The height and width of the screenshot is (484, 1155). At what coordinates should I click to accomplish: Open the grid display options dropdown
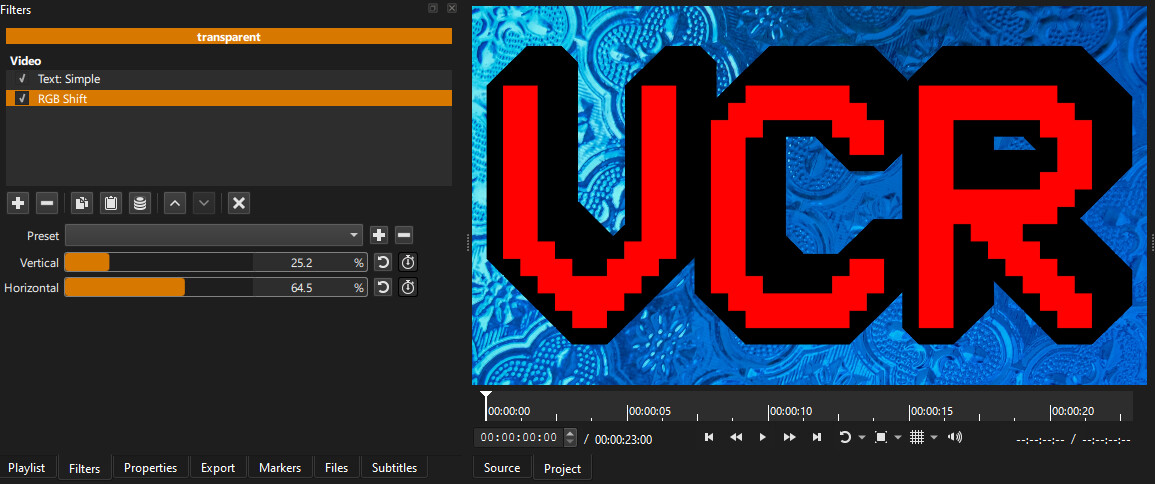(x=934, y=438)
